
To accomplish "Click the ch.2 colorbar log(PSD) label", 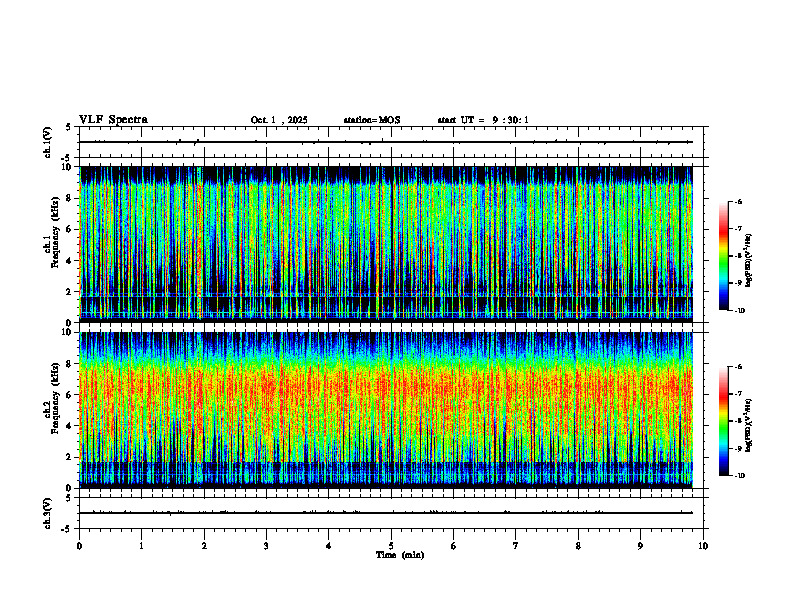I will (x=749, y=426).
